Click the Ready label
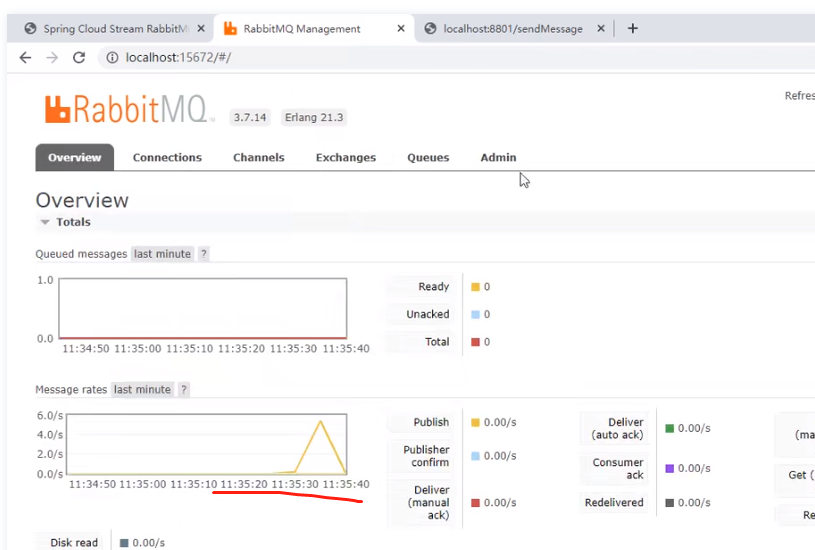This screenshot has width=815, height=550. pyautogui.click(x=433, y=287)
